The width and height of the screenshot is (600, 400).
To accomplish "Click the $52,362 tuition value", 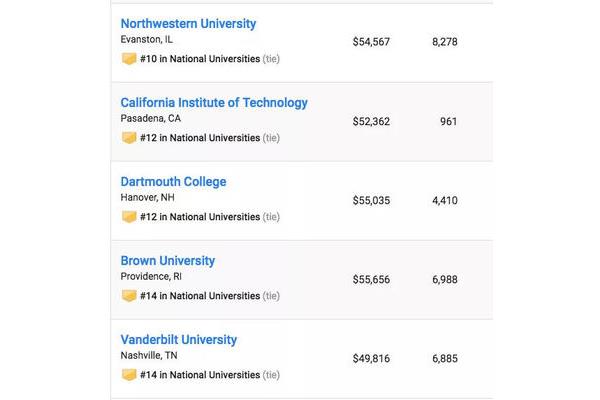I will click(371, 121).
